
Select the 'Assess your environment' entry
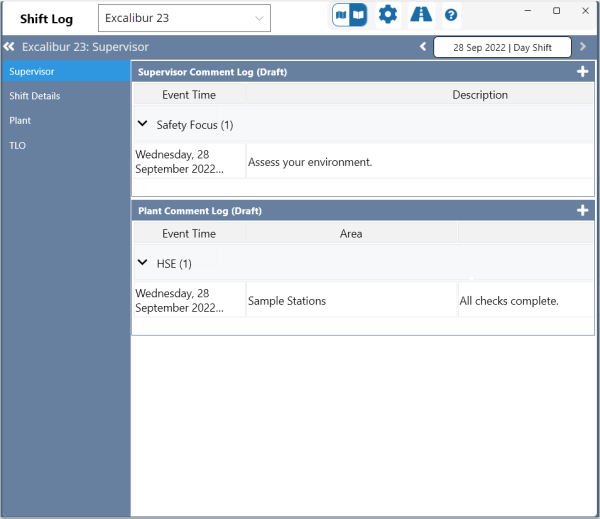click(x=310, y=162)
